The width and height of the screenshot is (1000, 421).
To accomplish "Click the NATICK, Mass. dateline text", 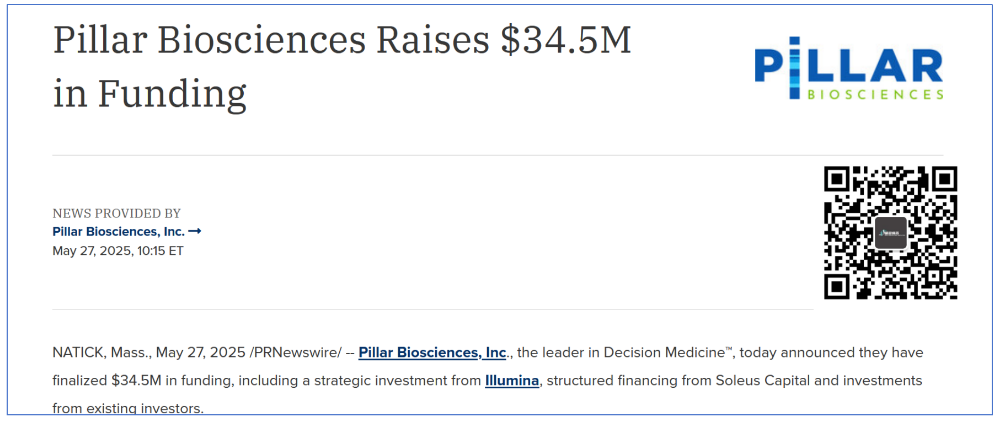I will [102, 352].
